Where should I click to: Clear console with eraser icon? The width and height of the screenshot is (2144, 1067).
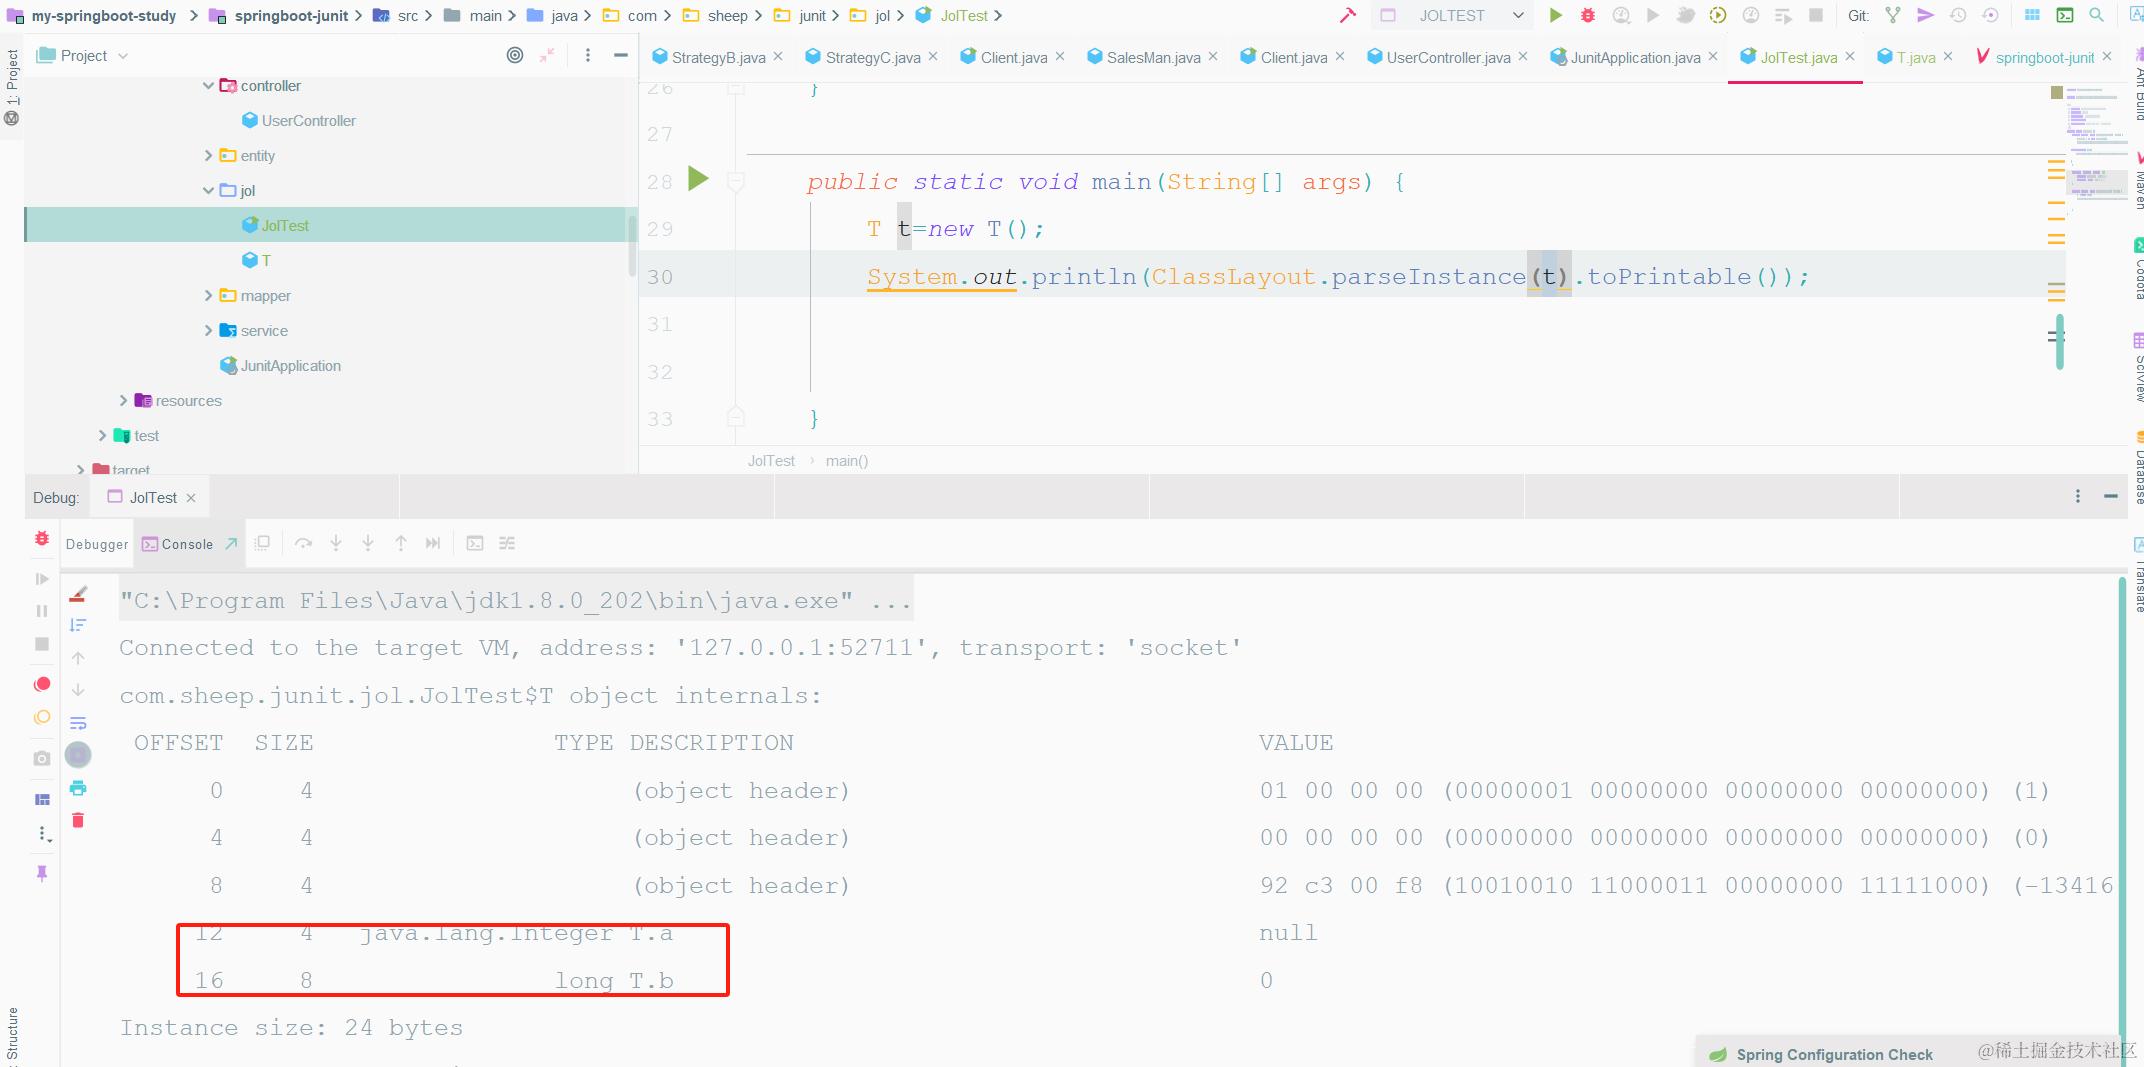[x=78, y=593]
